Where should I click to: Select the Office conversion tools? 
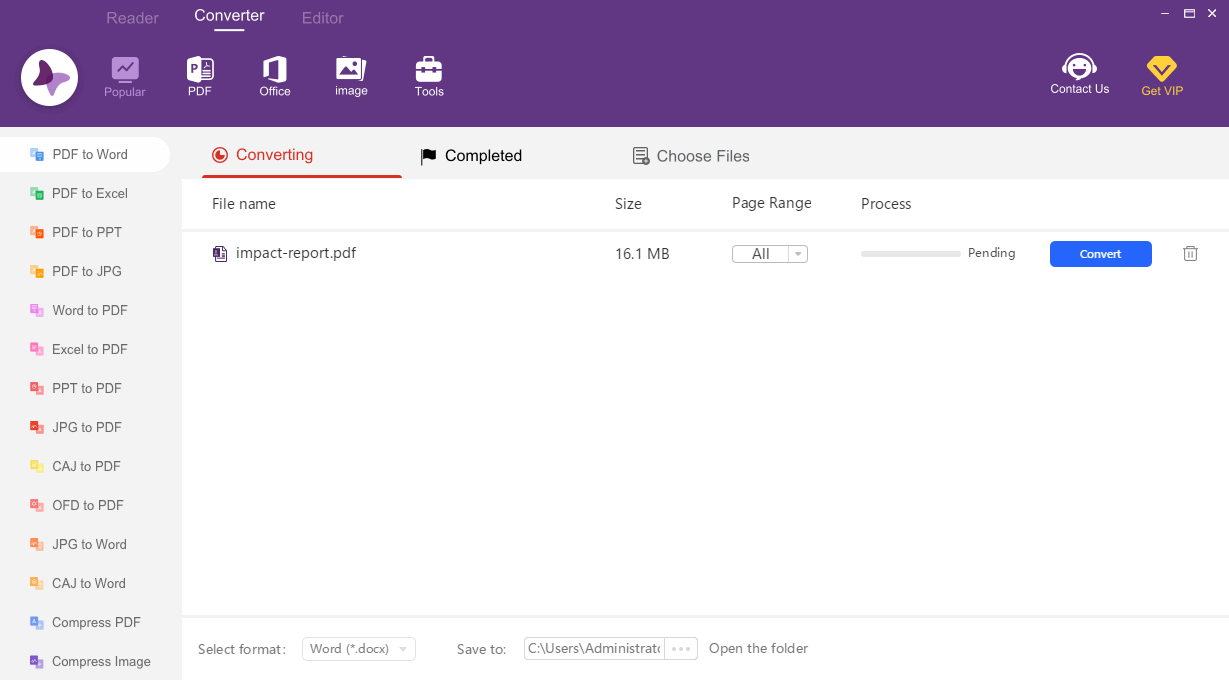click(274, 75)
